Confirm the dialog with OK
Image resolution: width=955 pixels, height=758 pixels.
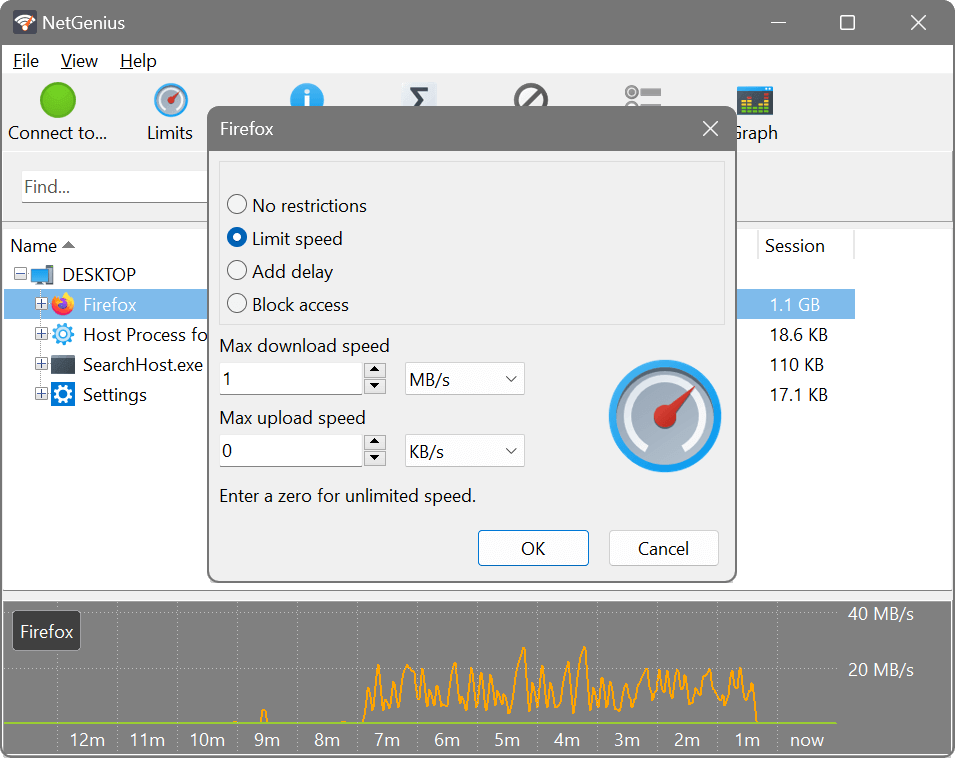click(x=533, y=548)
